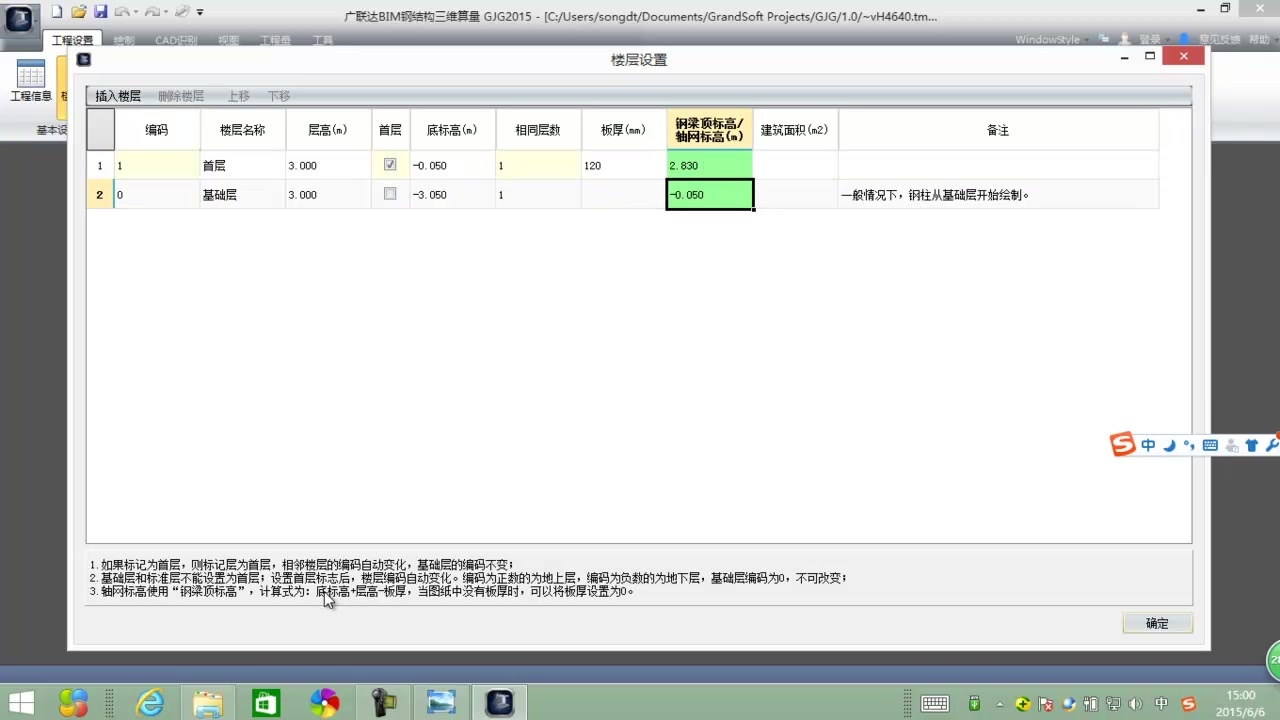Image resolution: width=1280 pixels, height=720 pixels.
Task: Click the green 2.830 beam top elevation cell
Action: [x=710, y=165]
